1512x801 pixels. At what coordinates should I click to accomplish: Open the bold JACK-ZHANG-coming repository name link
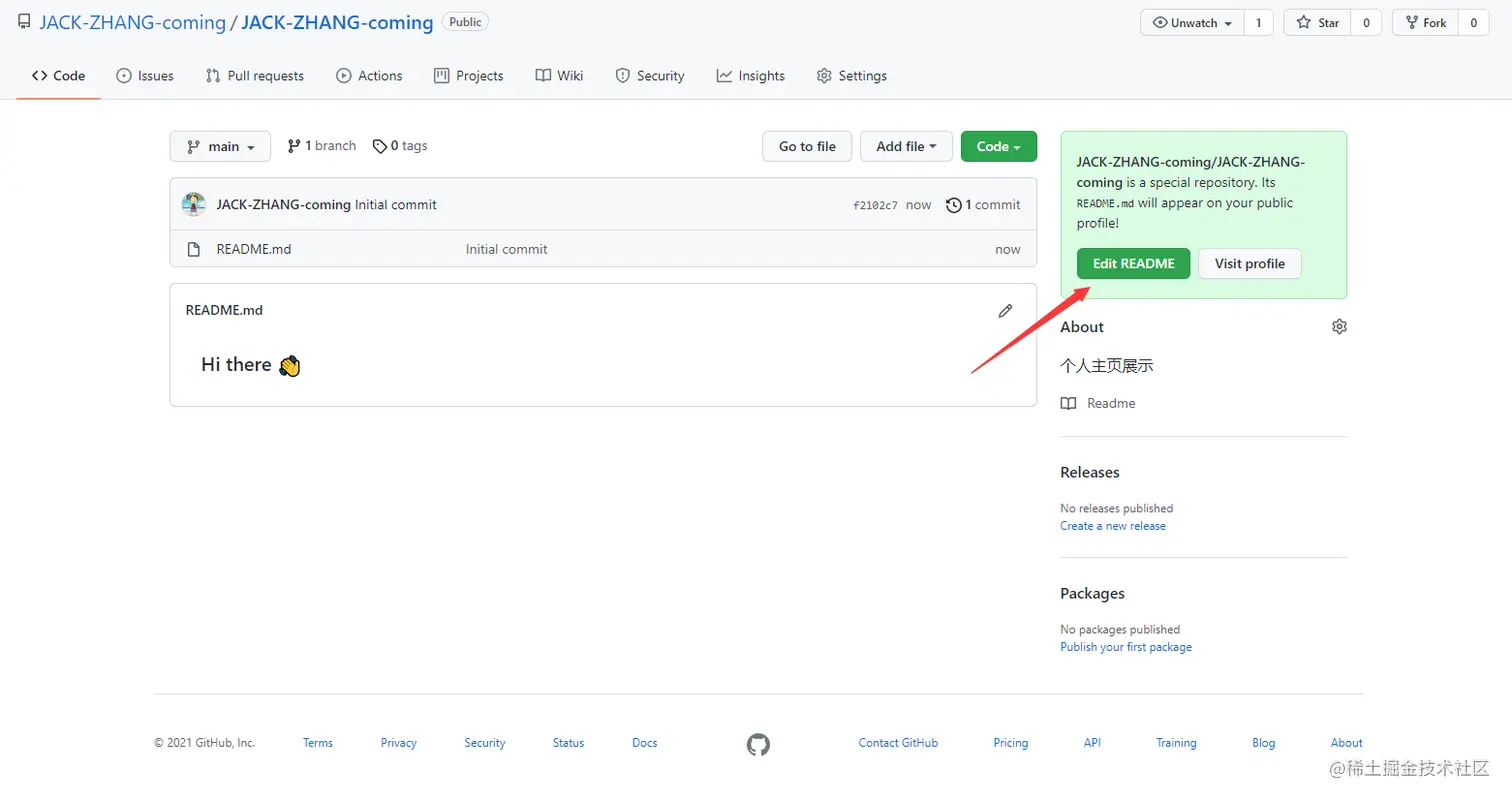click(x=338, y=22)
